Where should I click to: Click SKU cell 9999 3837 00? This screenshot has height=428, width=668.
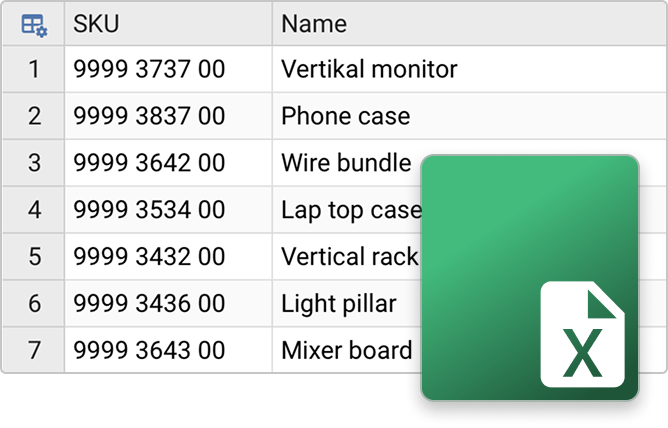coord(168,116)
